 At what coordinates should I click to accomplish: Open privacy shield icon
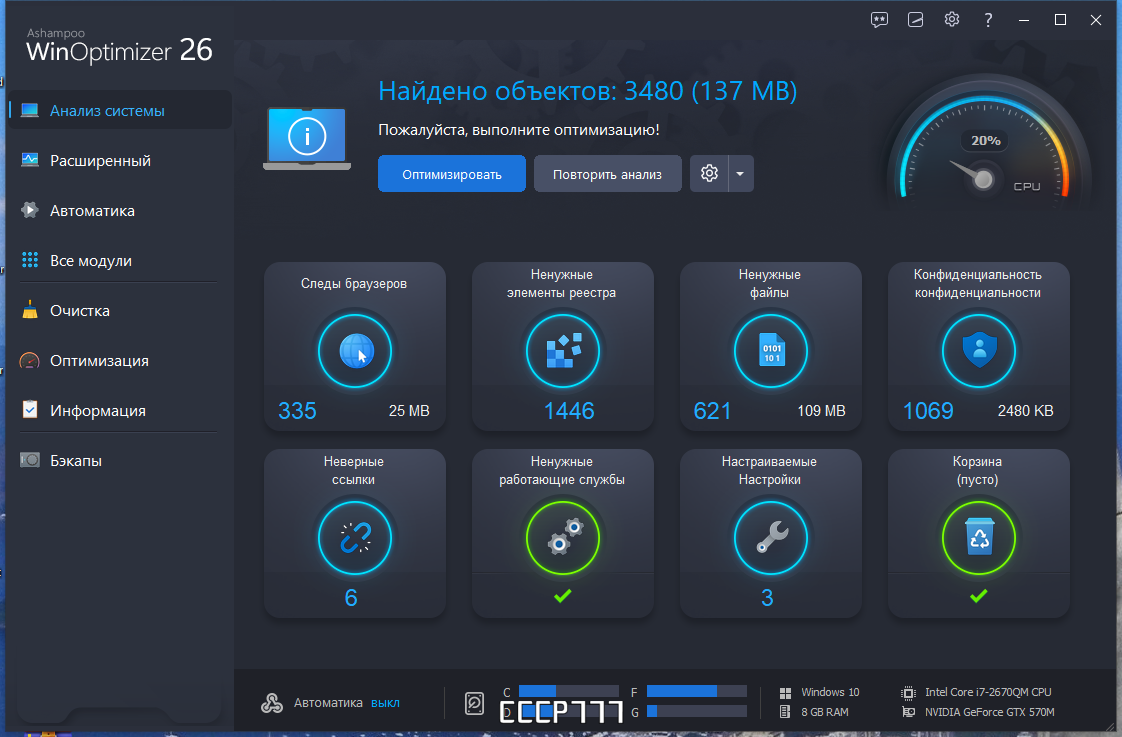pos(979,351)
